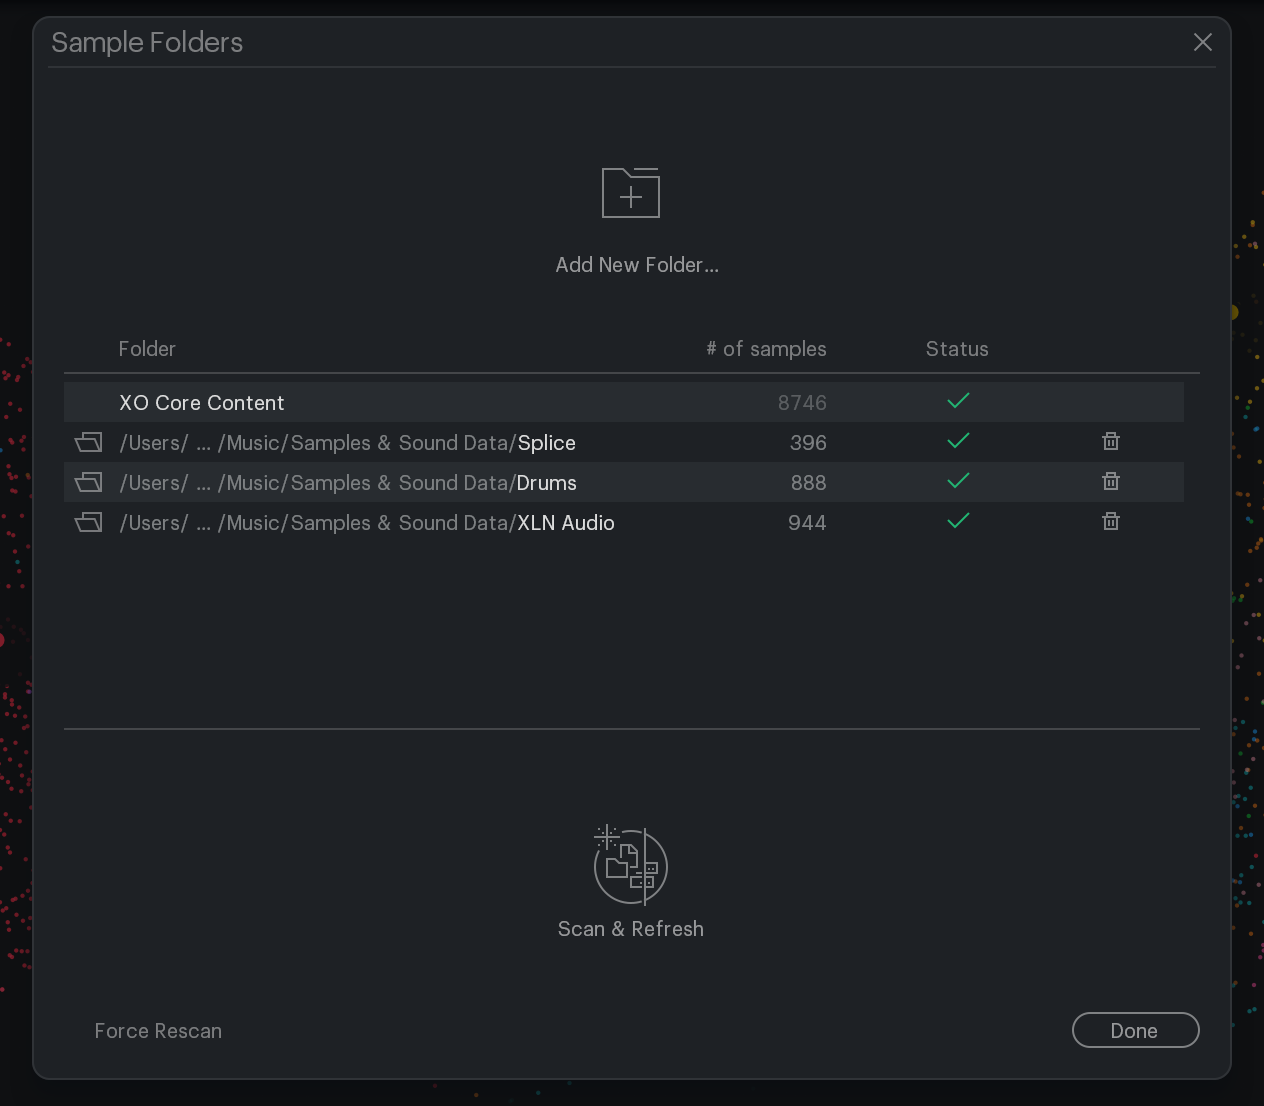Click the Add New Folder... label
1264x1106 pixels.
tap(637, 265)
